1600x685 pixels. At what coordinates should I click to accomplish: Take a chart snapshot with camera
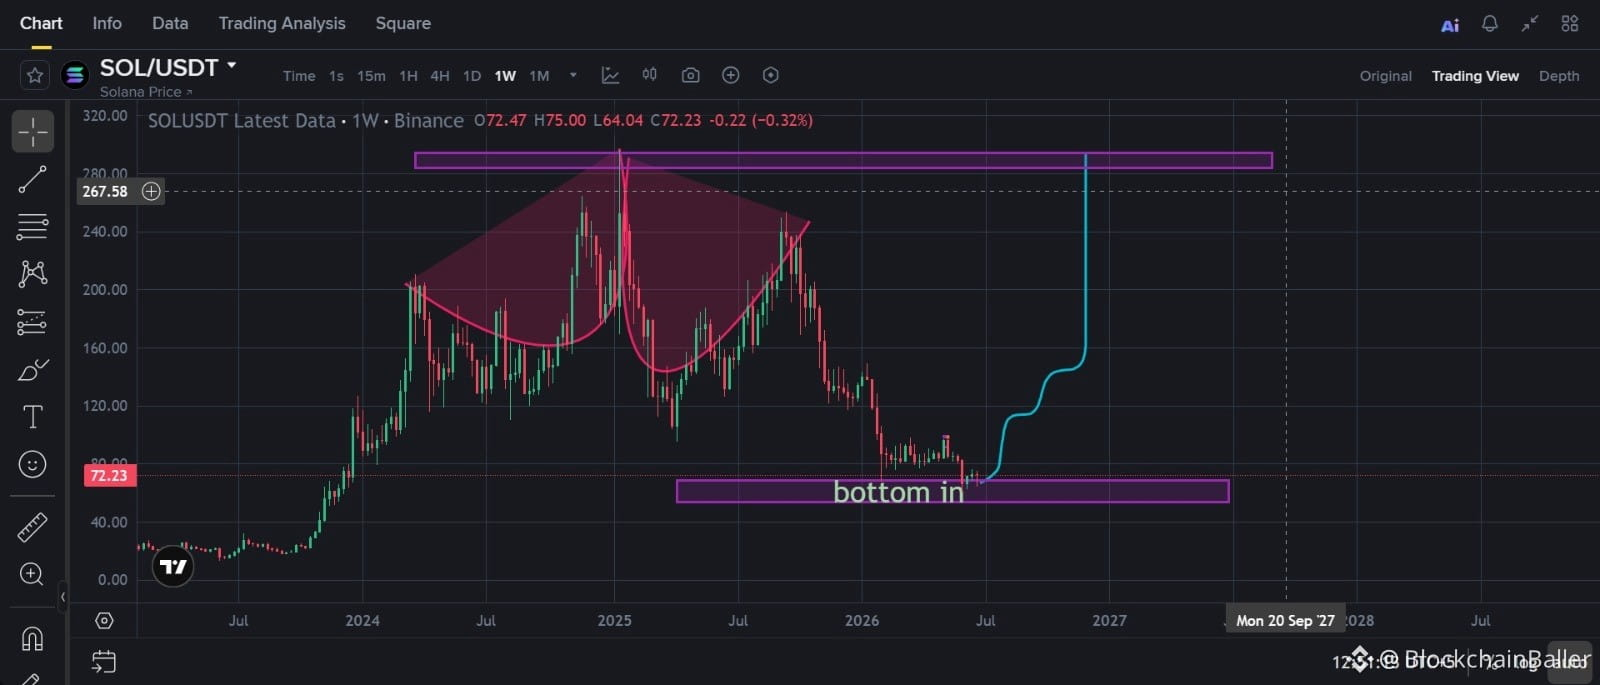click(x=690, y=75)
